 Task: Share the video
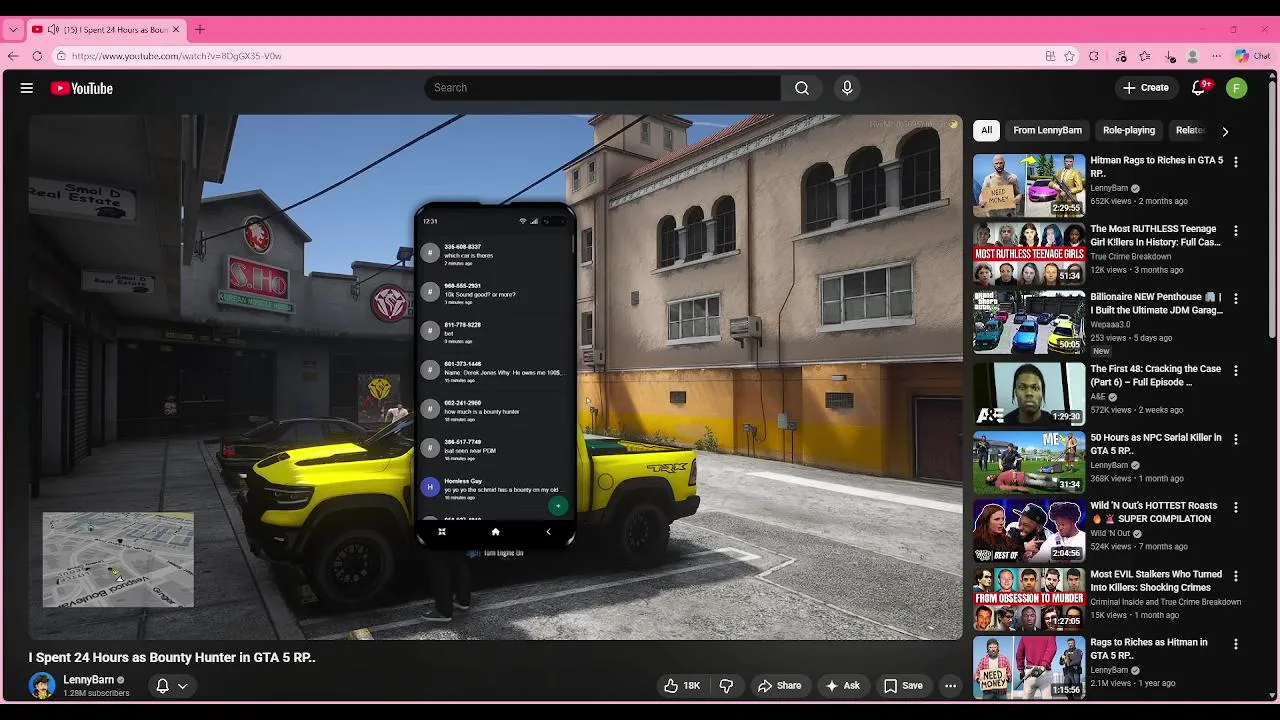pyautogui.click(x=780, y=686)
